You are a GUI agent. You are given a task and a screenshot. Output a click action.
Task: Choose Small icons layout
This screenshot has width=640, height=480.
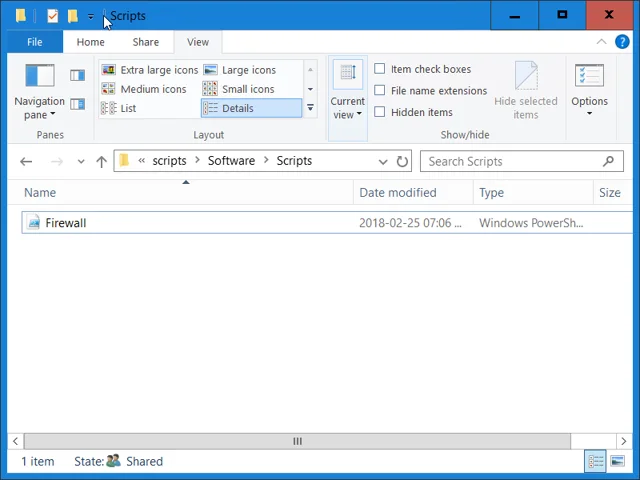coord(239,89)
